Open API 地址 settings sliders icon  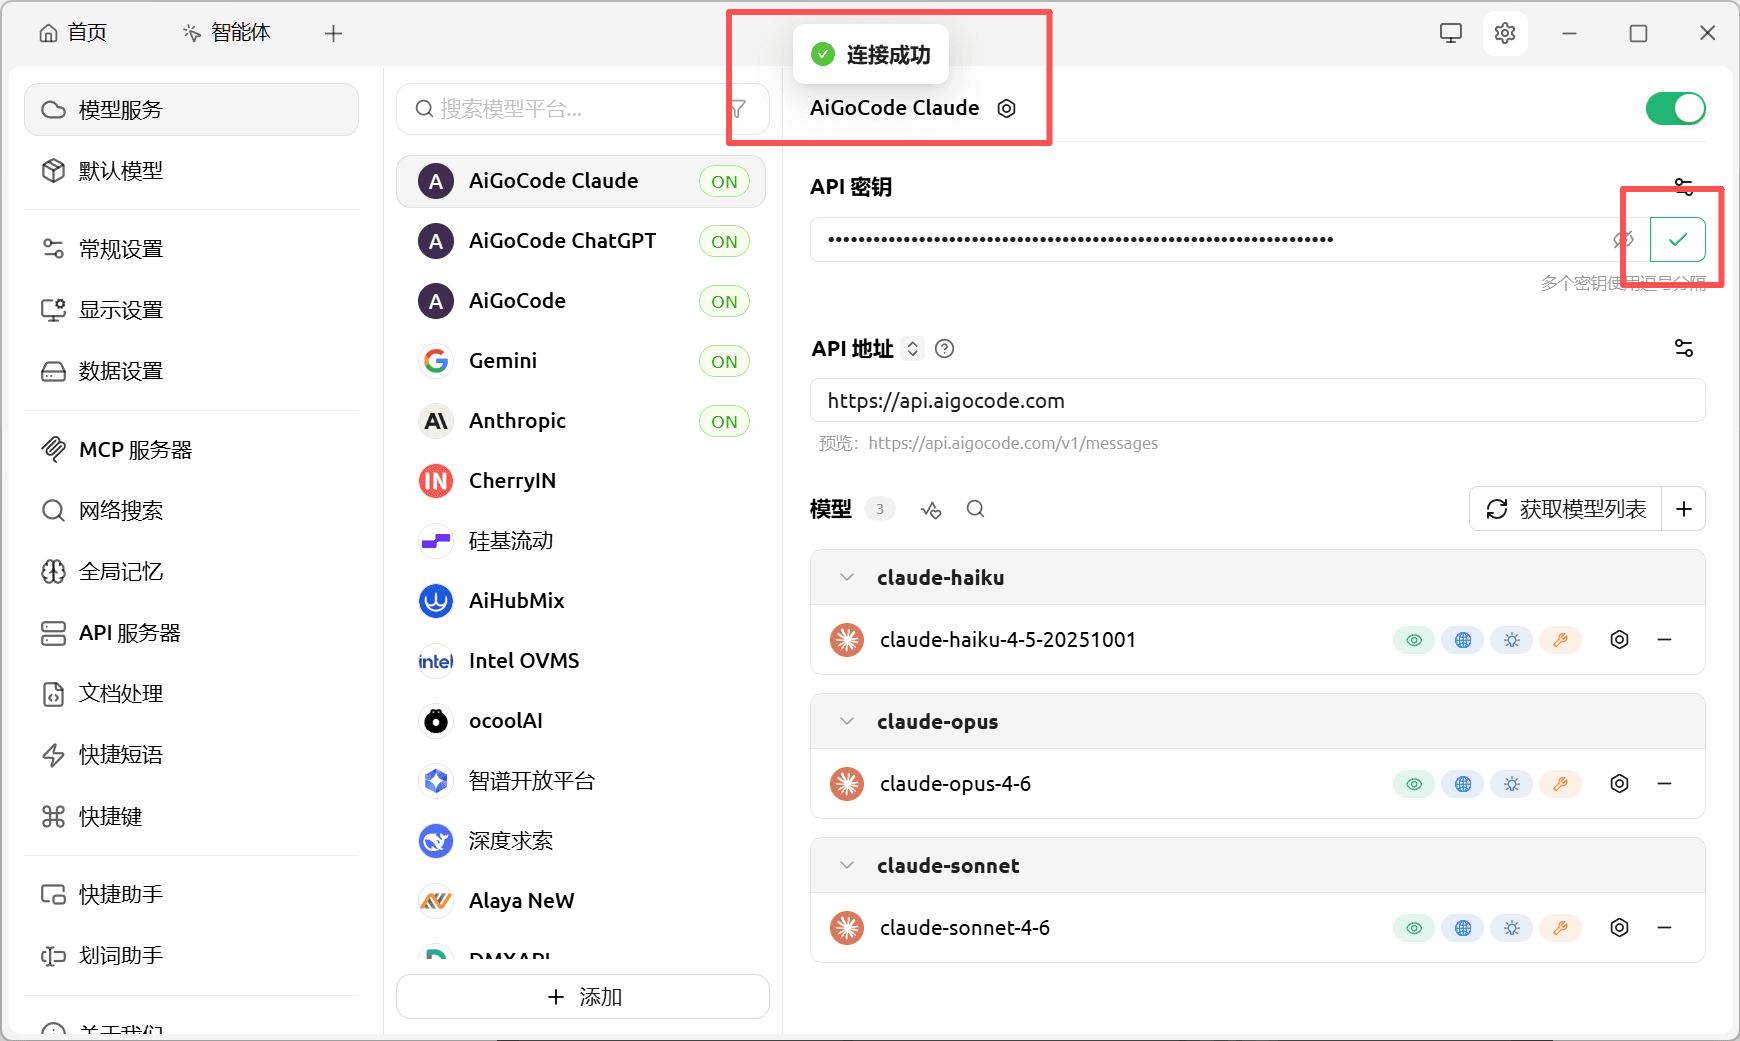pyautogui.click(x=1684, y=348)
